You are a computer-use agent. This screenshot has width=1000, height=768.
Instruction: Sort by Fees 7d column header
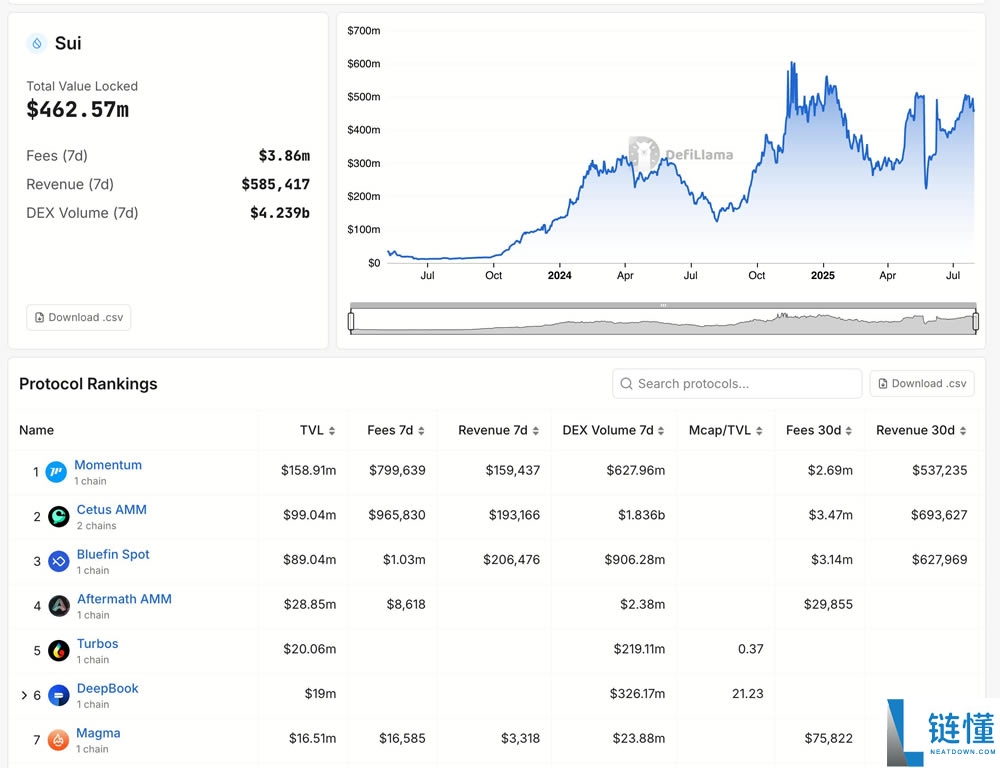pyautogui.click(x=396, y=430)
